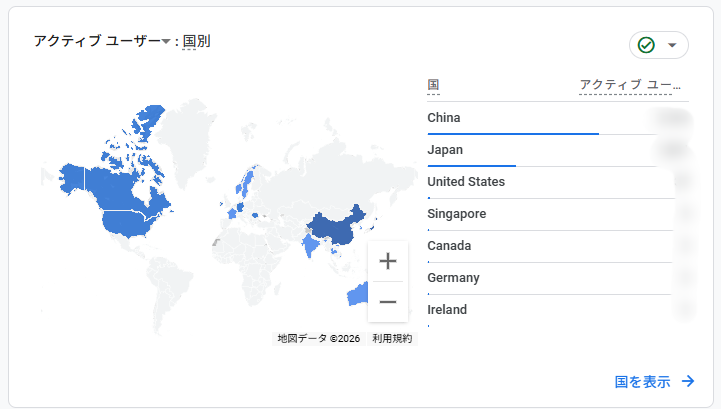Open the 利用規約 terms link

391,339
